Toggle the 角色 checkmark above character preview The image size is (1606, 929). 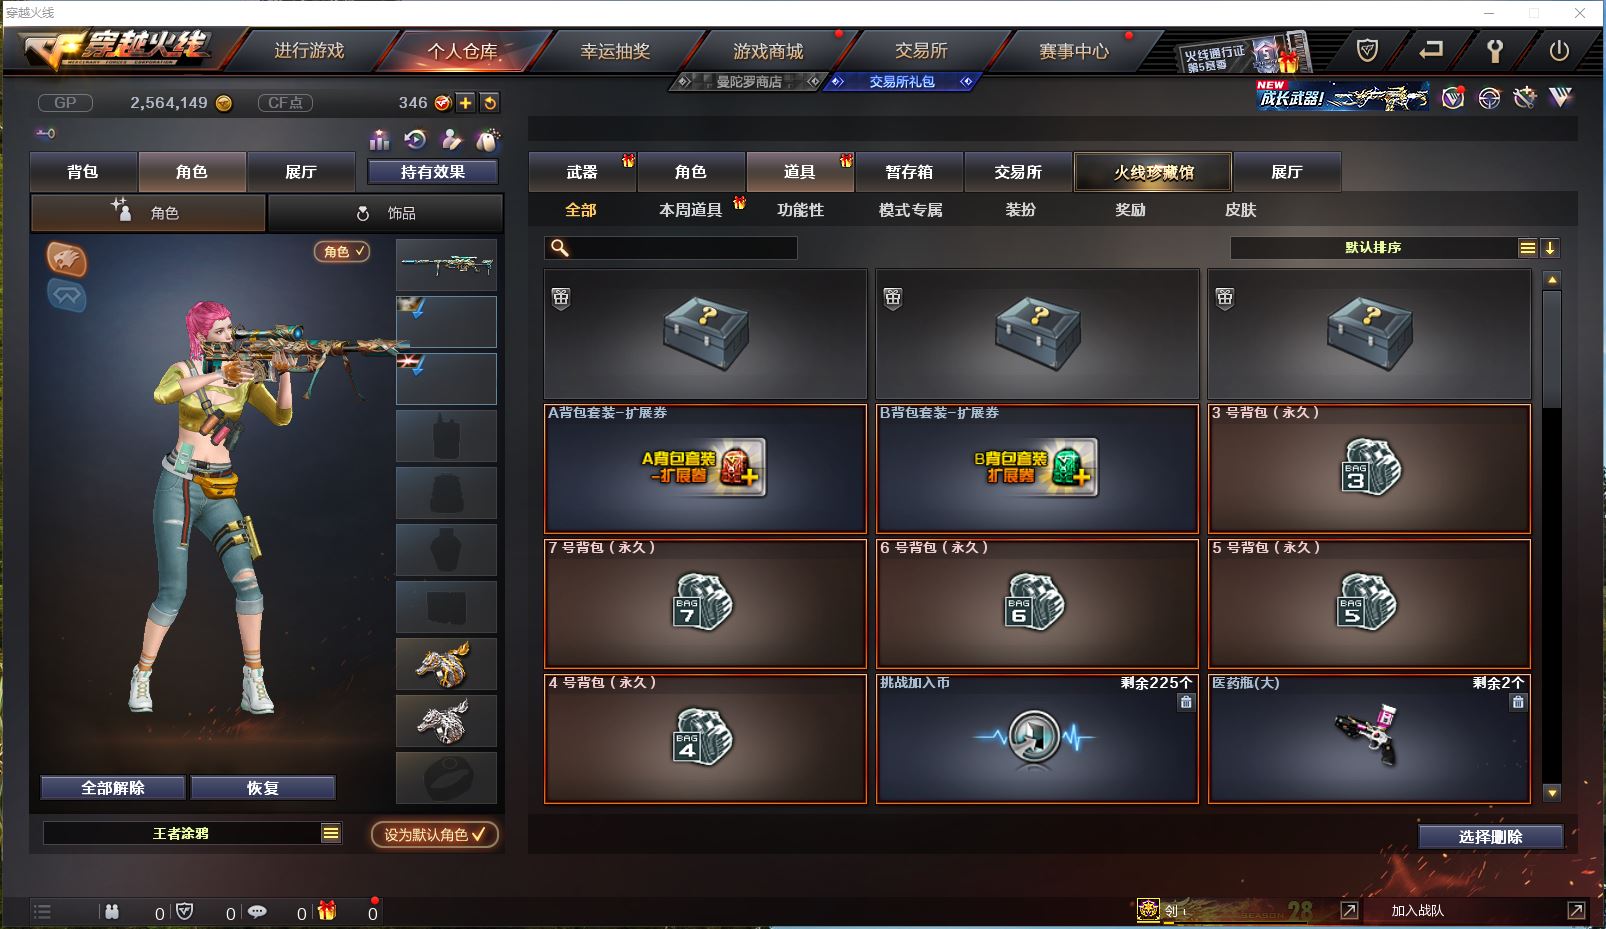click(342, 251)
